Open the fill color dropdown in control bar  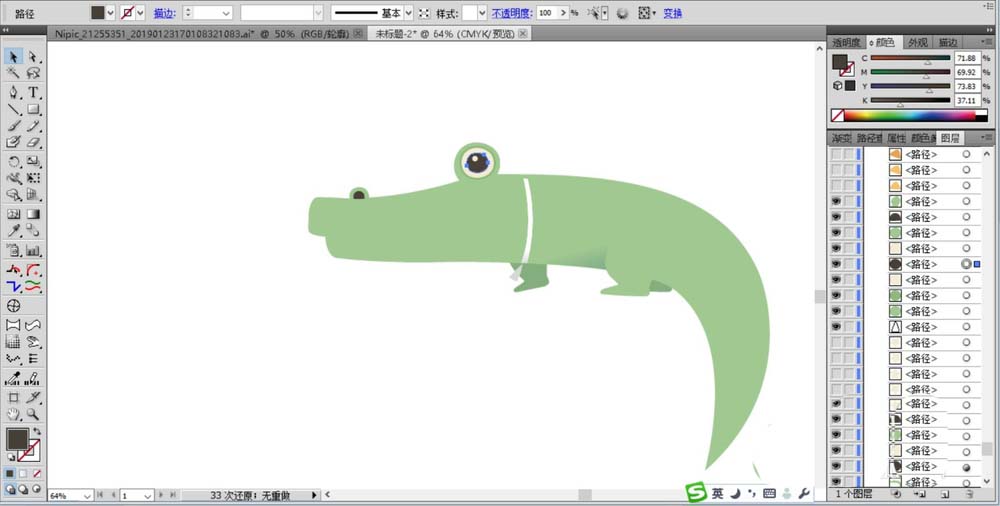(x=111, y=13)
